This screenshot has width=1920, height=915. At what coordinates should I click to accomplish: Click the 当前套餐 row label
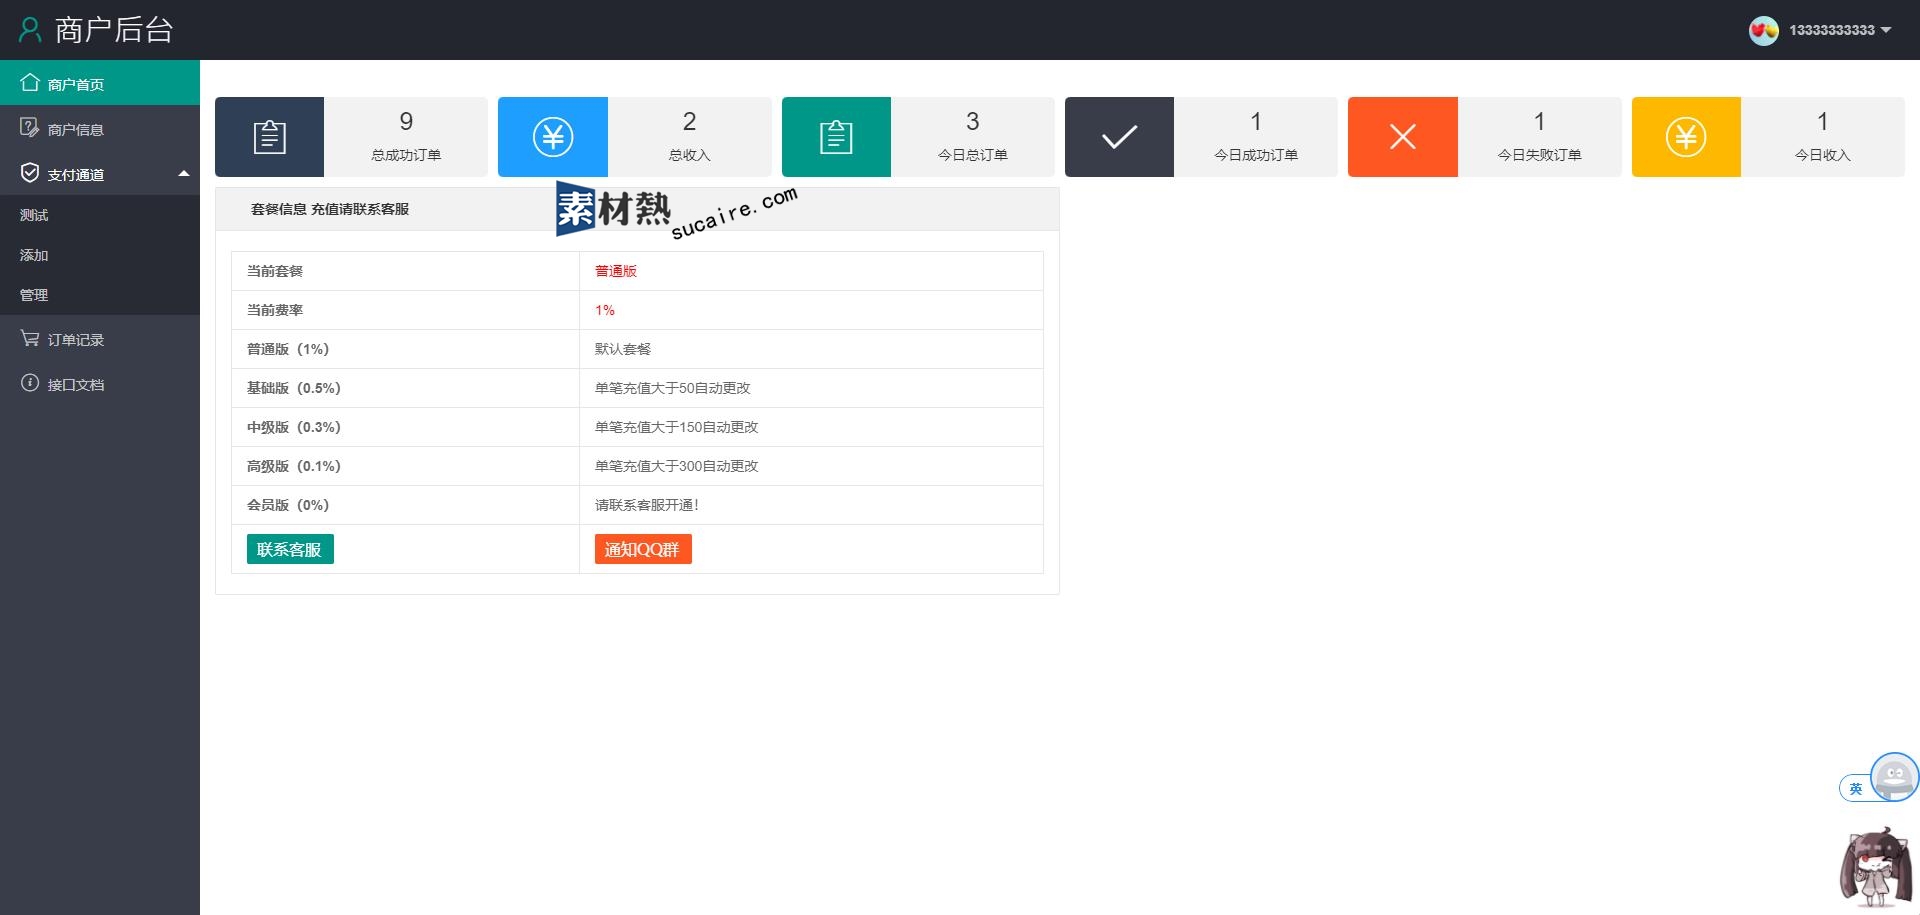click(x=275, y=271)
